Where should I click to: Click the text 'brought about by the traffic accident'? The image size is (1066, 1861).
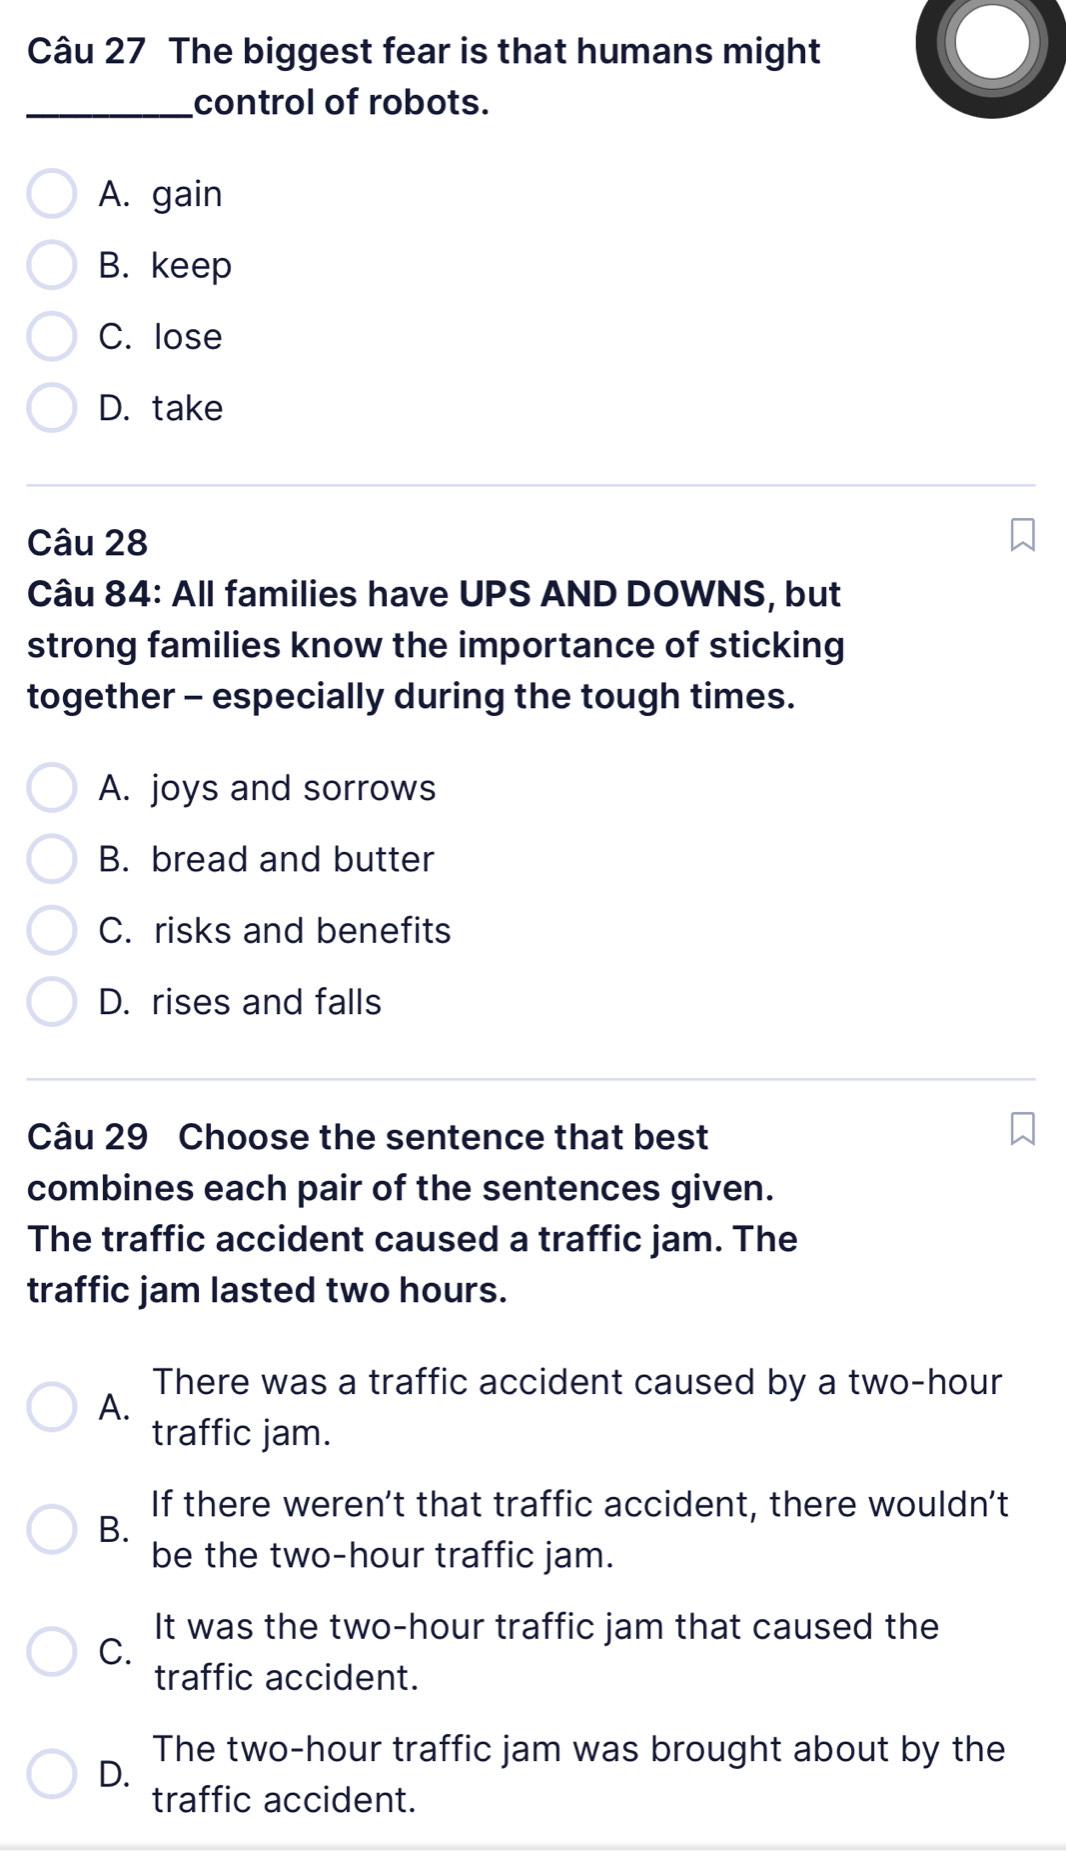(x=579, y=1774)
